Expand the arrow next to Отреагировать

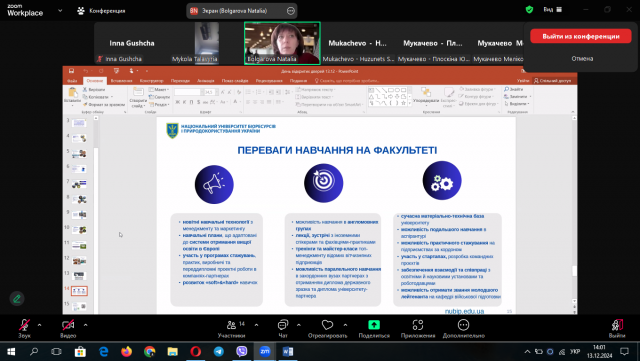345,325
